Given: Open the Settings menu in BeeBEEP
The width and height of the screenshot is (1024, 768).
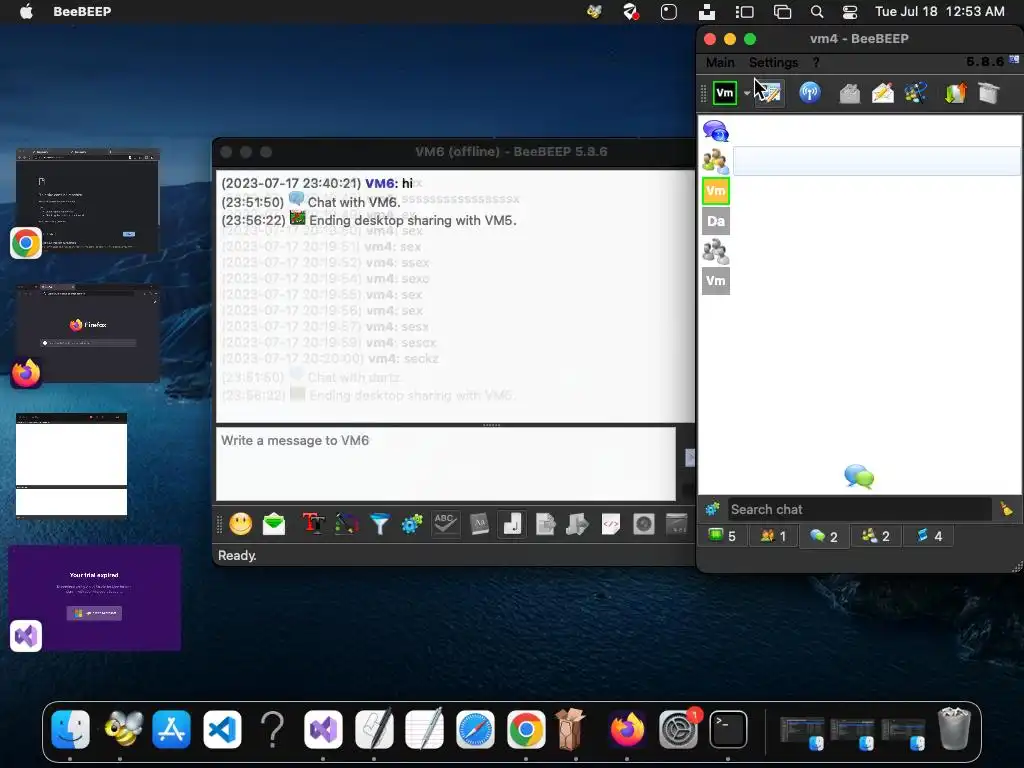Looking at the screenshot, I should pyautogui.click(x=773, y=63).
